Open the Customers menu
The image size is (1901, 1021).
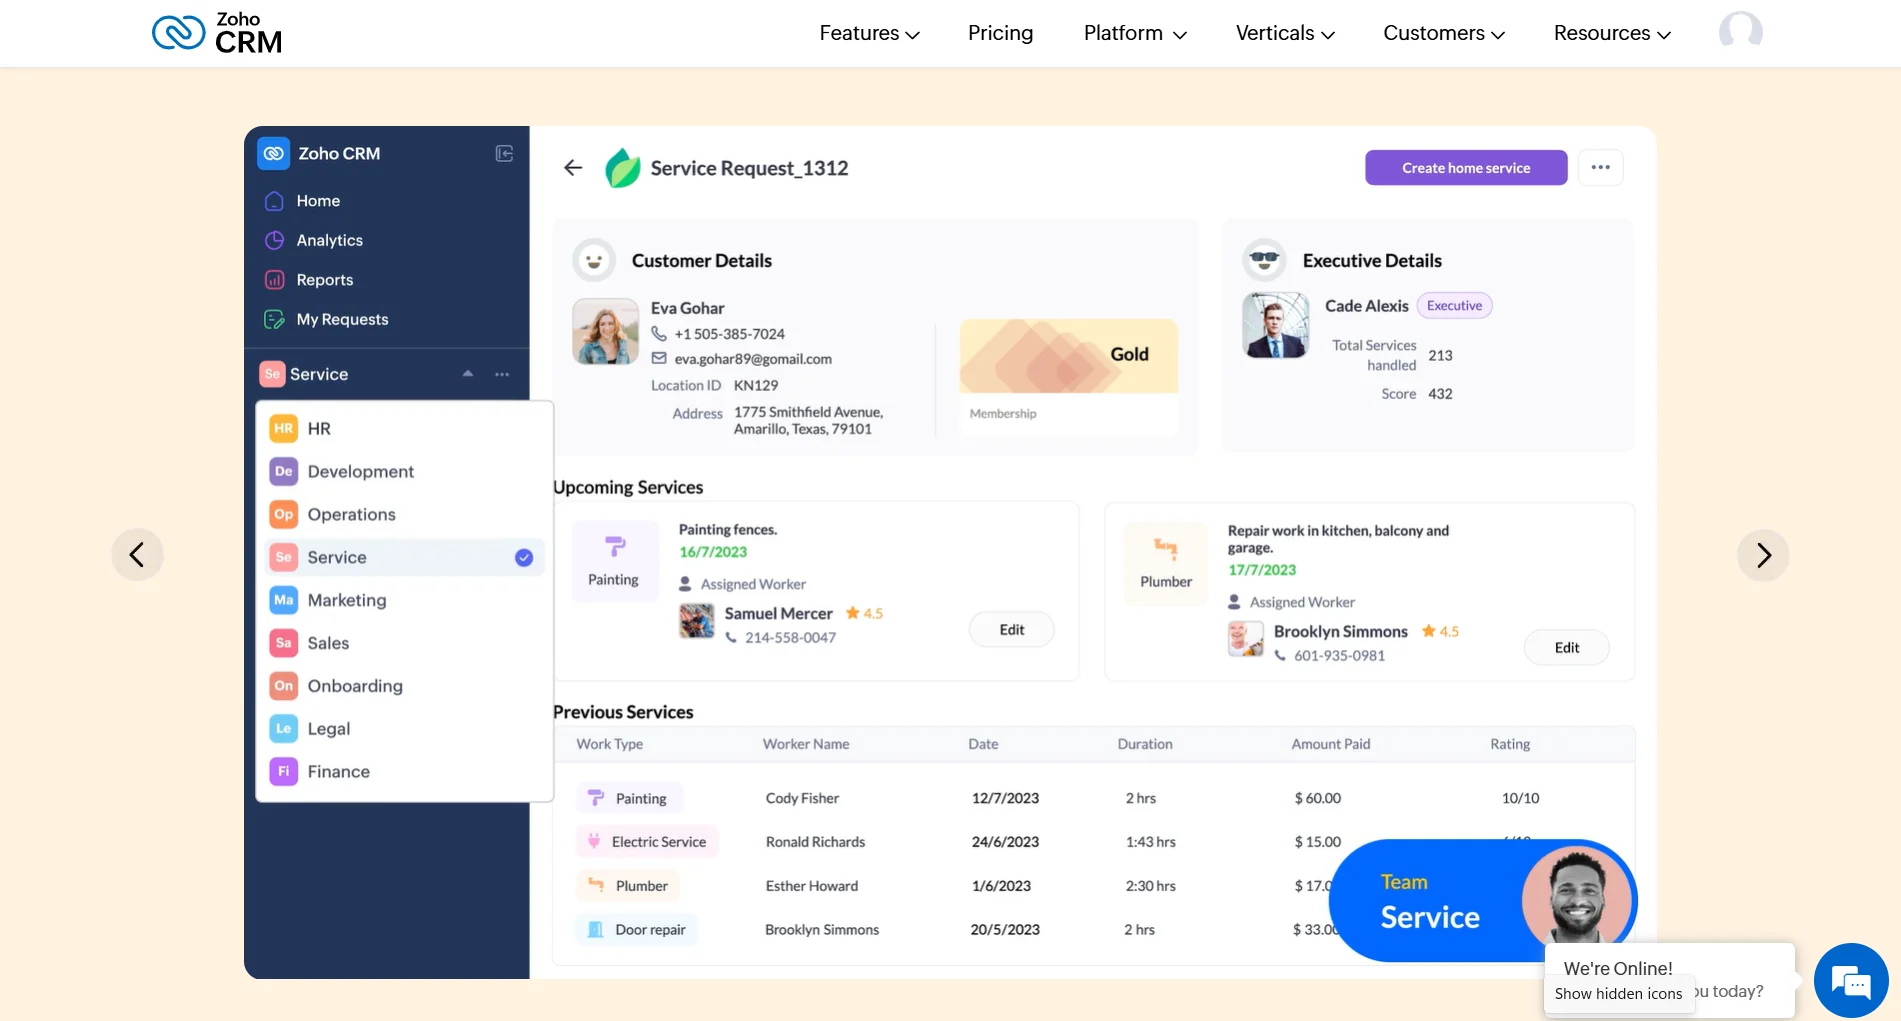pos(1442,33)
